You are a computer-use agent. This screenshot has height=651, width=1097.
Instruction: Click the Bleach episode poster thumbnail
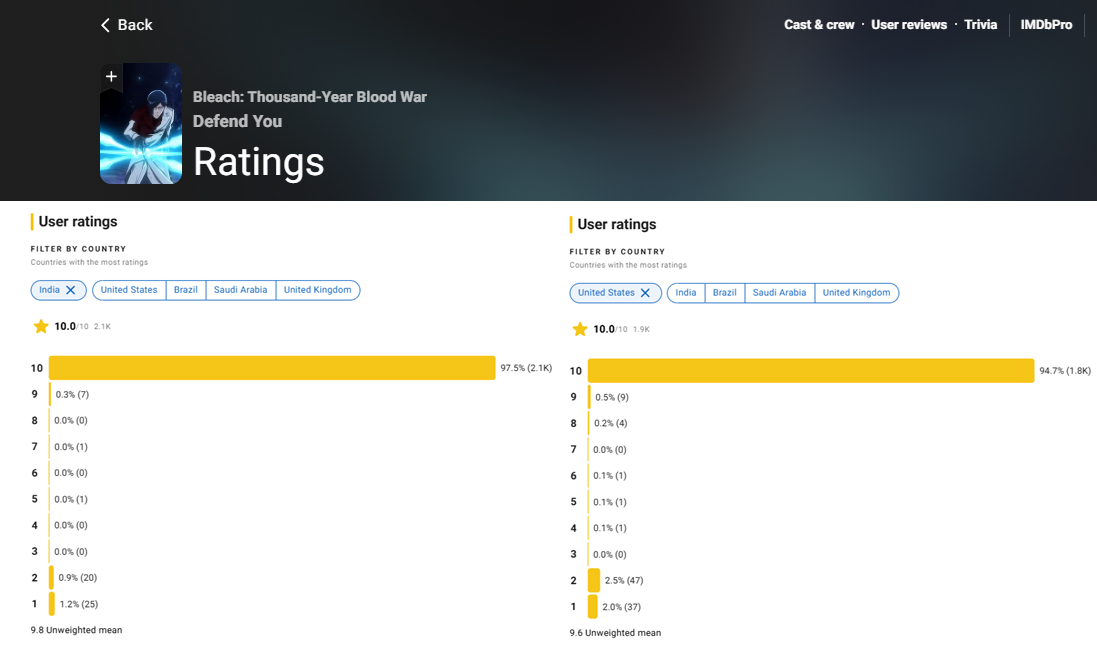141,124
